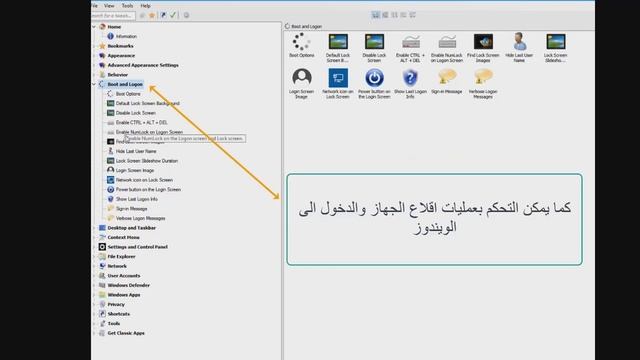
Task: Select Advanced Appearance Settings in the tree
Action: pos(143,65)
